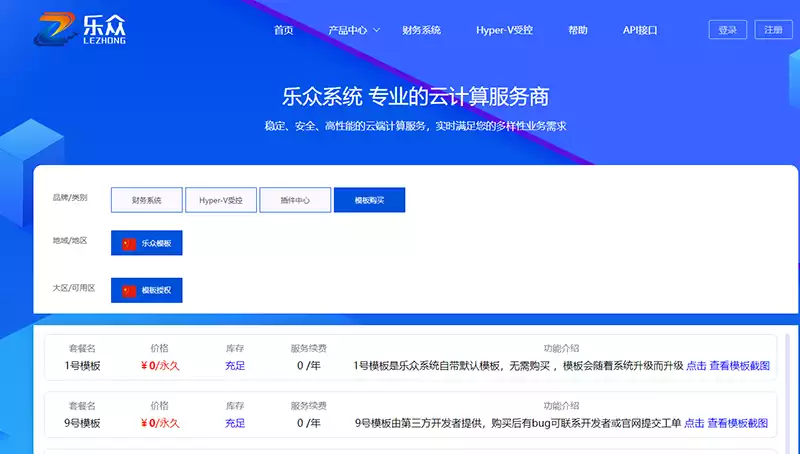Open the 首页 nav item
The width and height of the screenshot is (800, 454).
[284, 30]
